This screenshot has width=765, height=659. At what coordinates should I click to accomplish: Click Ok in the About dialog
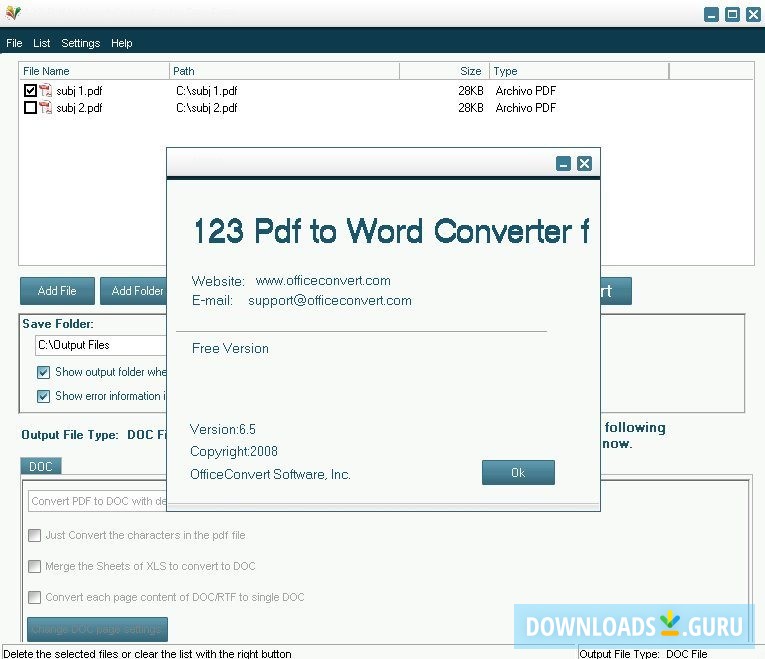(x=518, y=472)
